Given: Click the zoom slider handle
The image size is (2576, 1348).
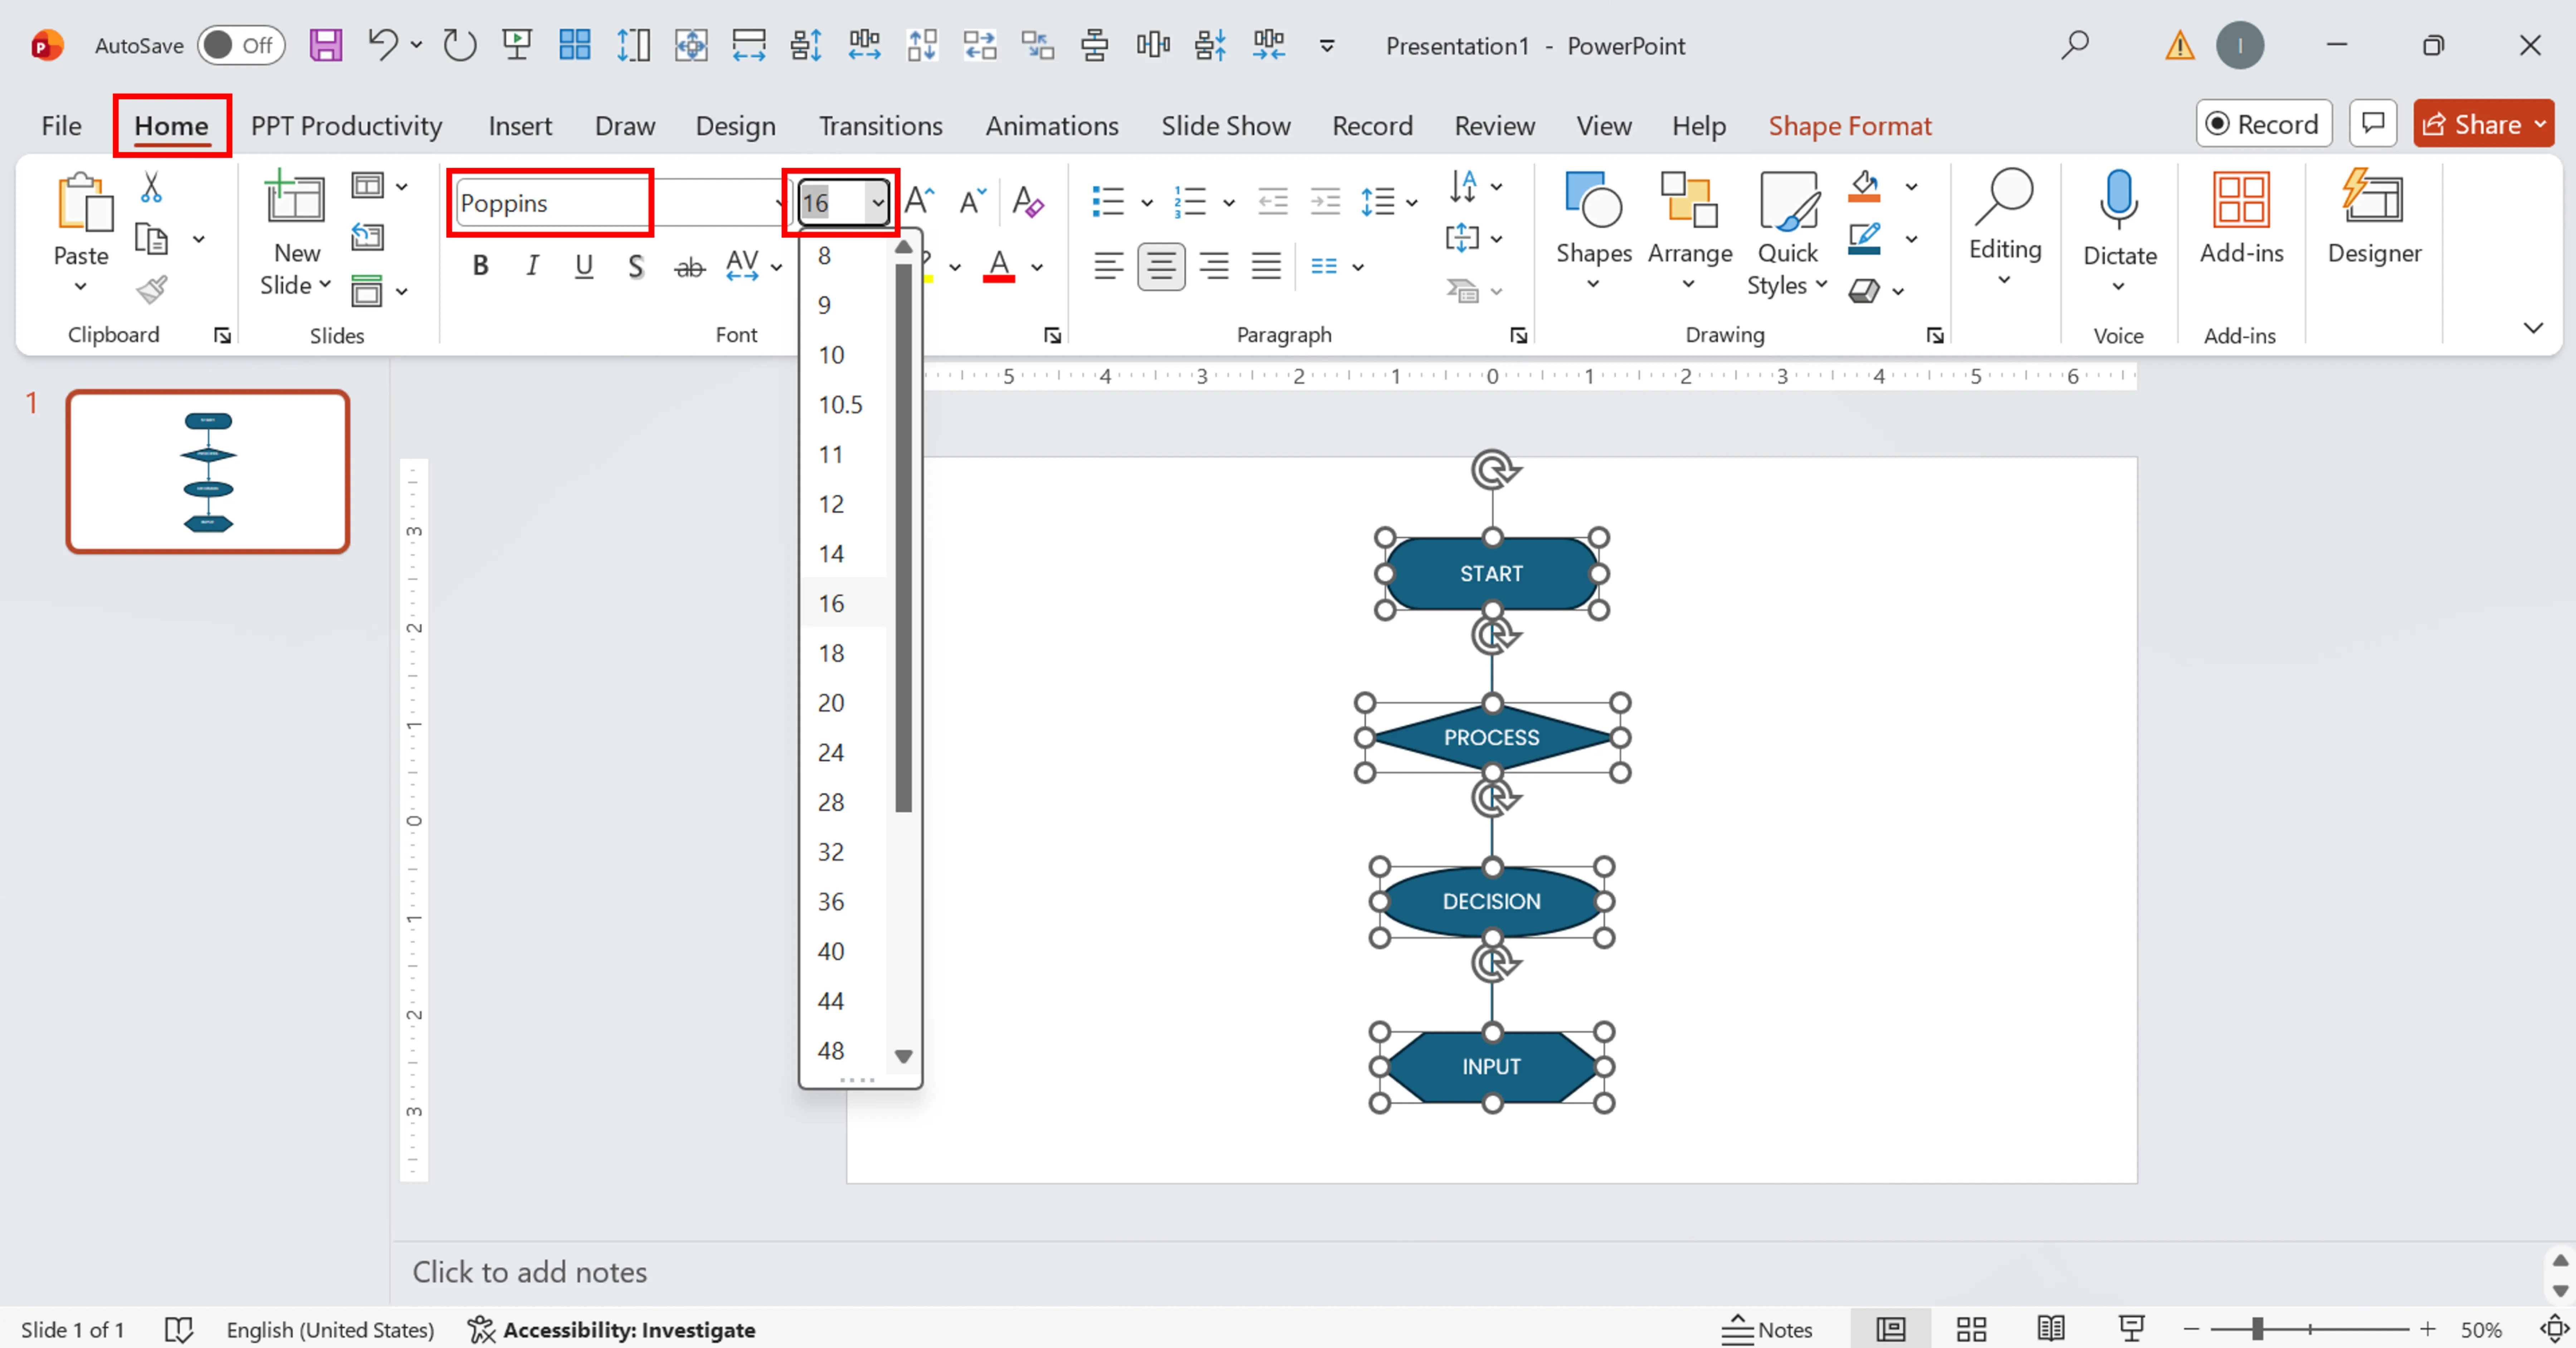Looking at the screenshot, I should pyautogui.click(x=2256, y=1329).
